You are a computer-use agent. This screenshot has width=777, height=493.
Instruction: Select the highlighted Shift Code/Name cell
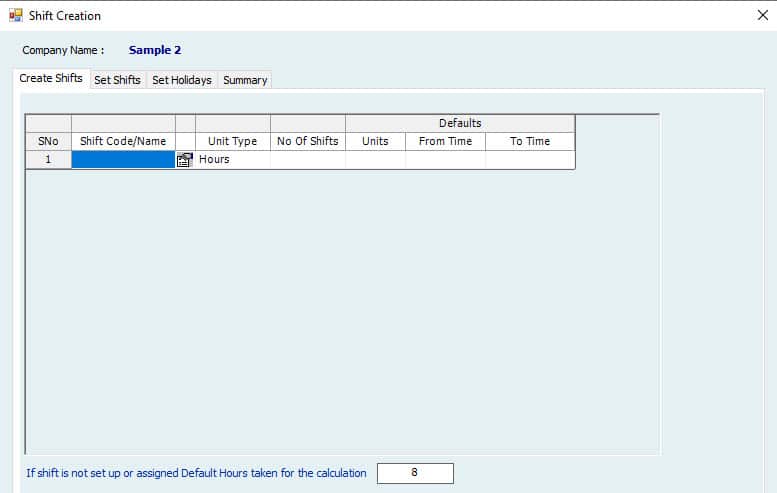click(123, 160)
